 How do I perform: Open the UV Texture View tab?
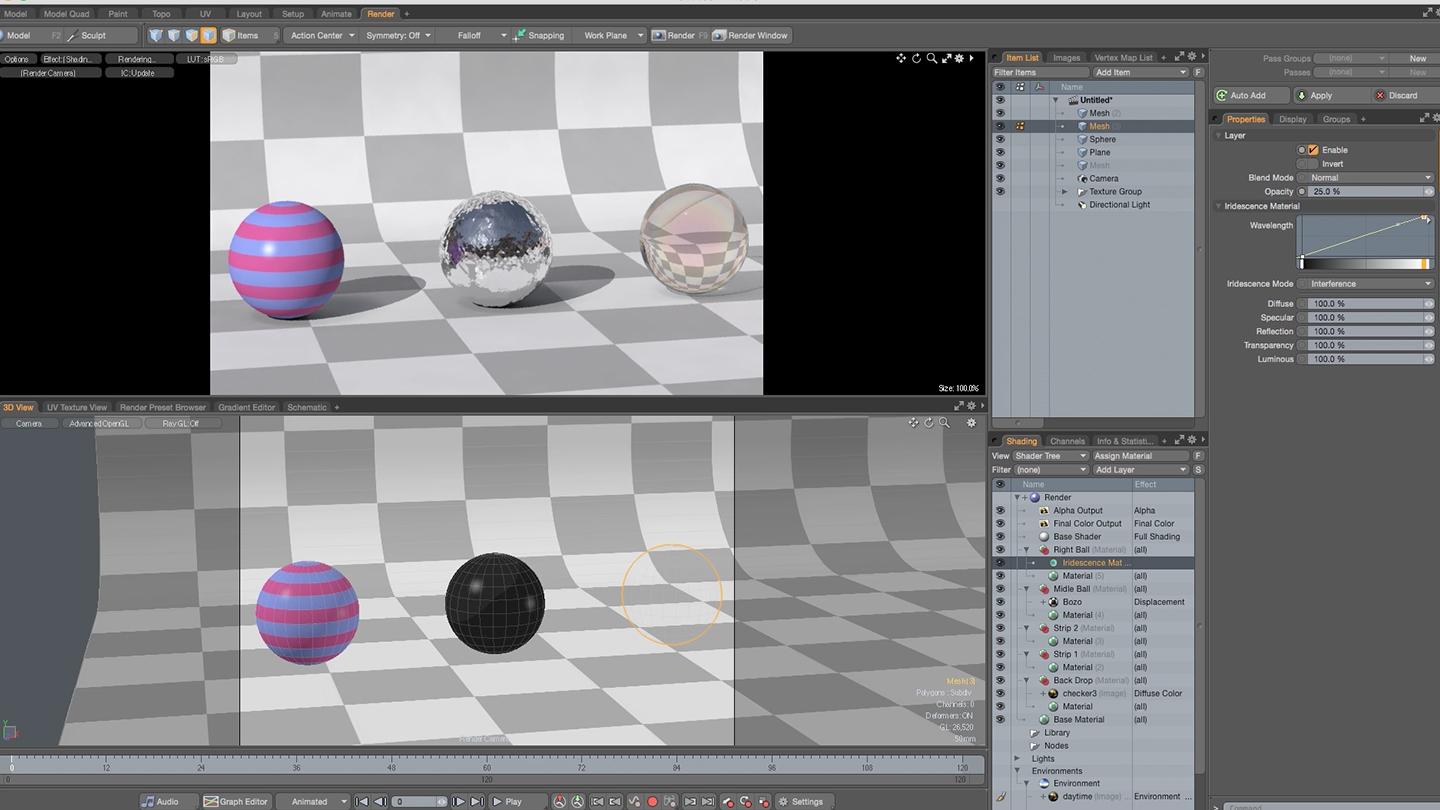point(77,407)
